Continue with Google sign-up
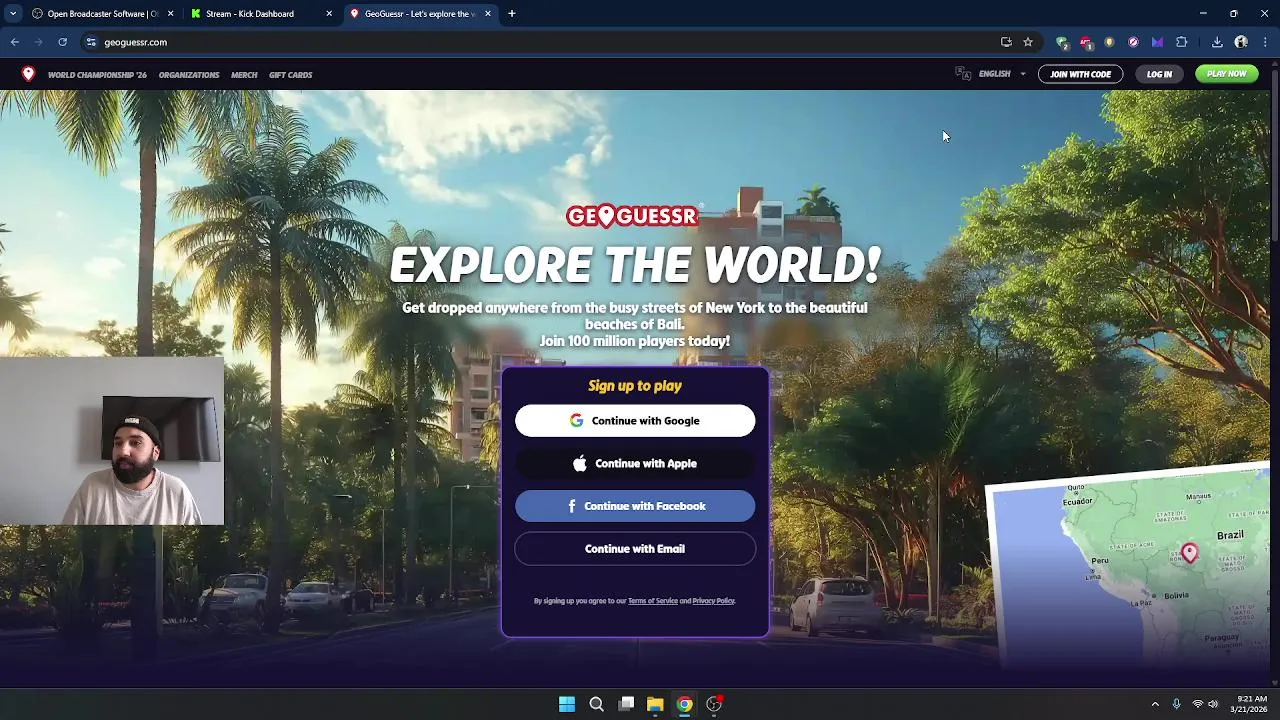This screenshot has height=720, width=1280. tap(635, 421)
